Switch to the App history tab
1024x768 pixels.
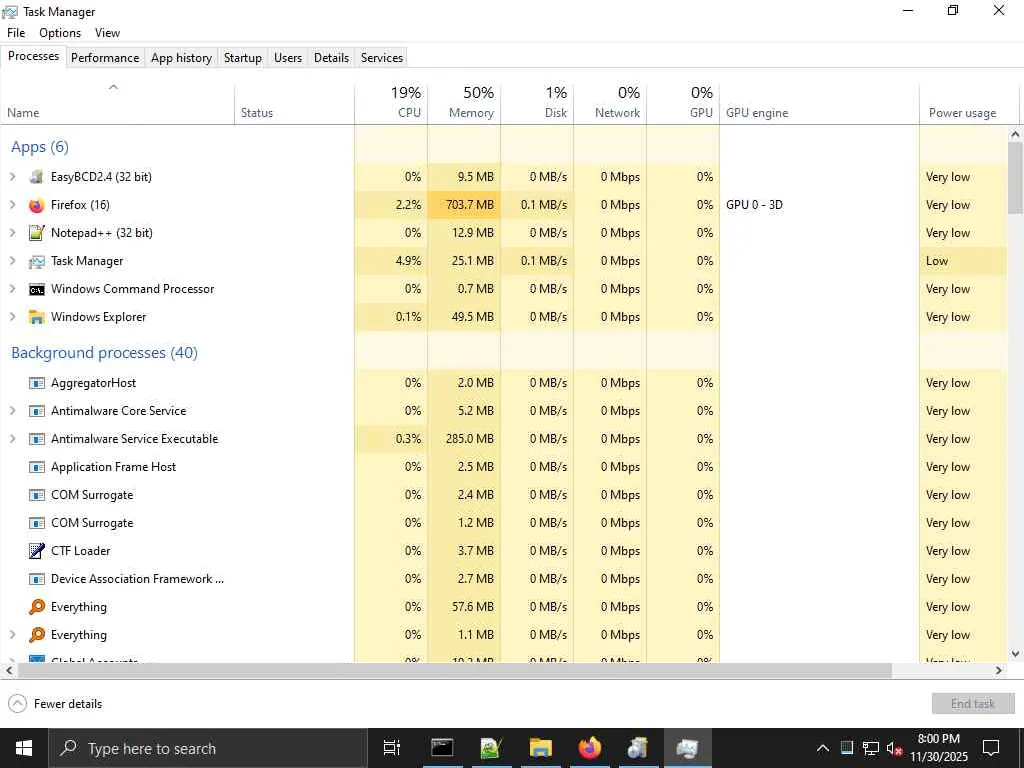pyautogui.click(x=182, y=57)
